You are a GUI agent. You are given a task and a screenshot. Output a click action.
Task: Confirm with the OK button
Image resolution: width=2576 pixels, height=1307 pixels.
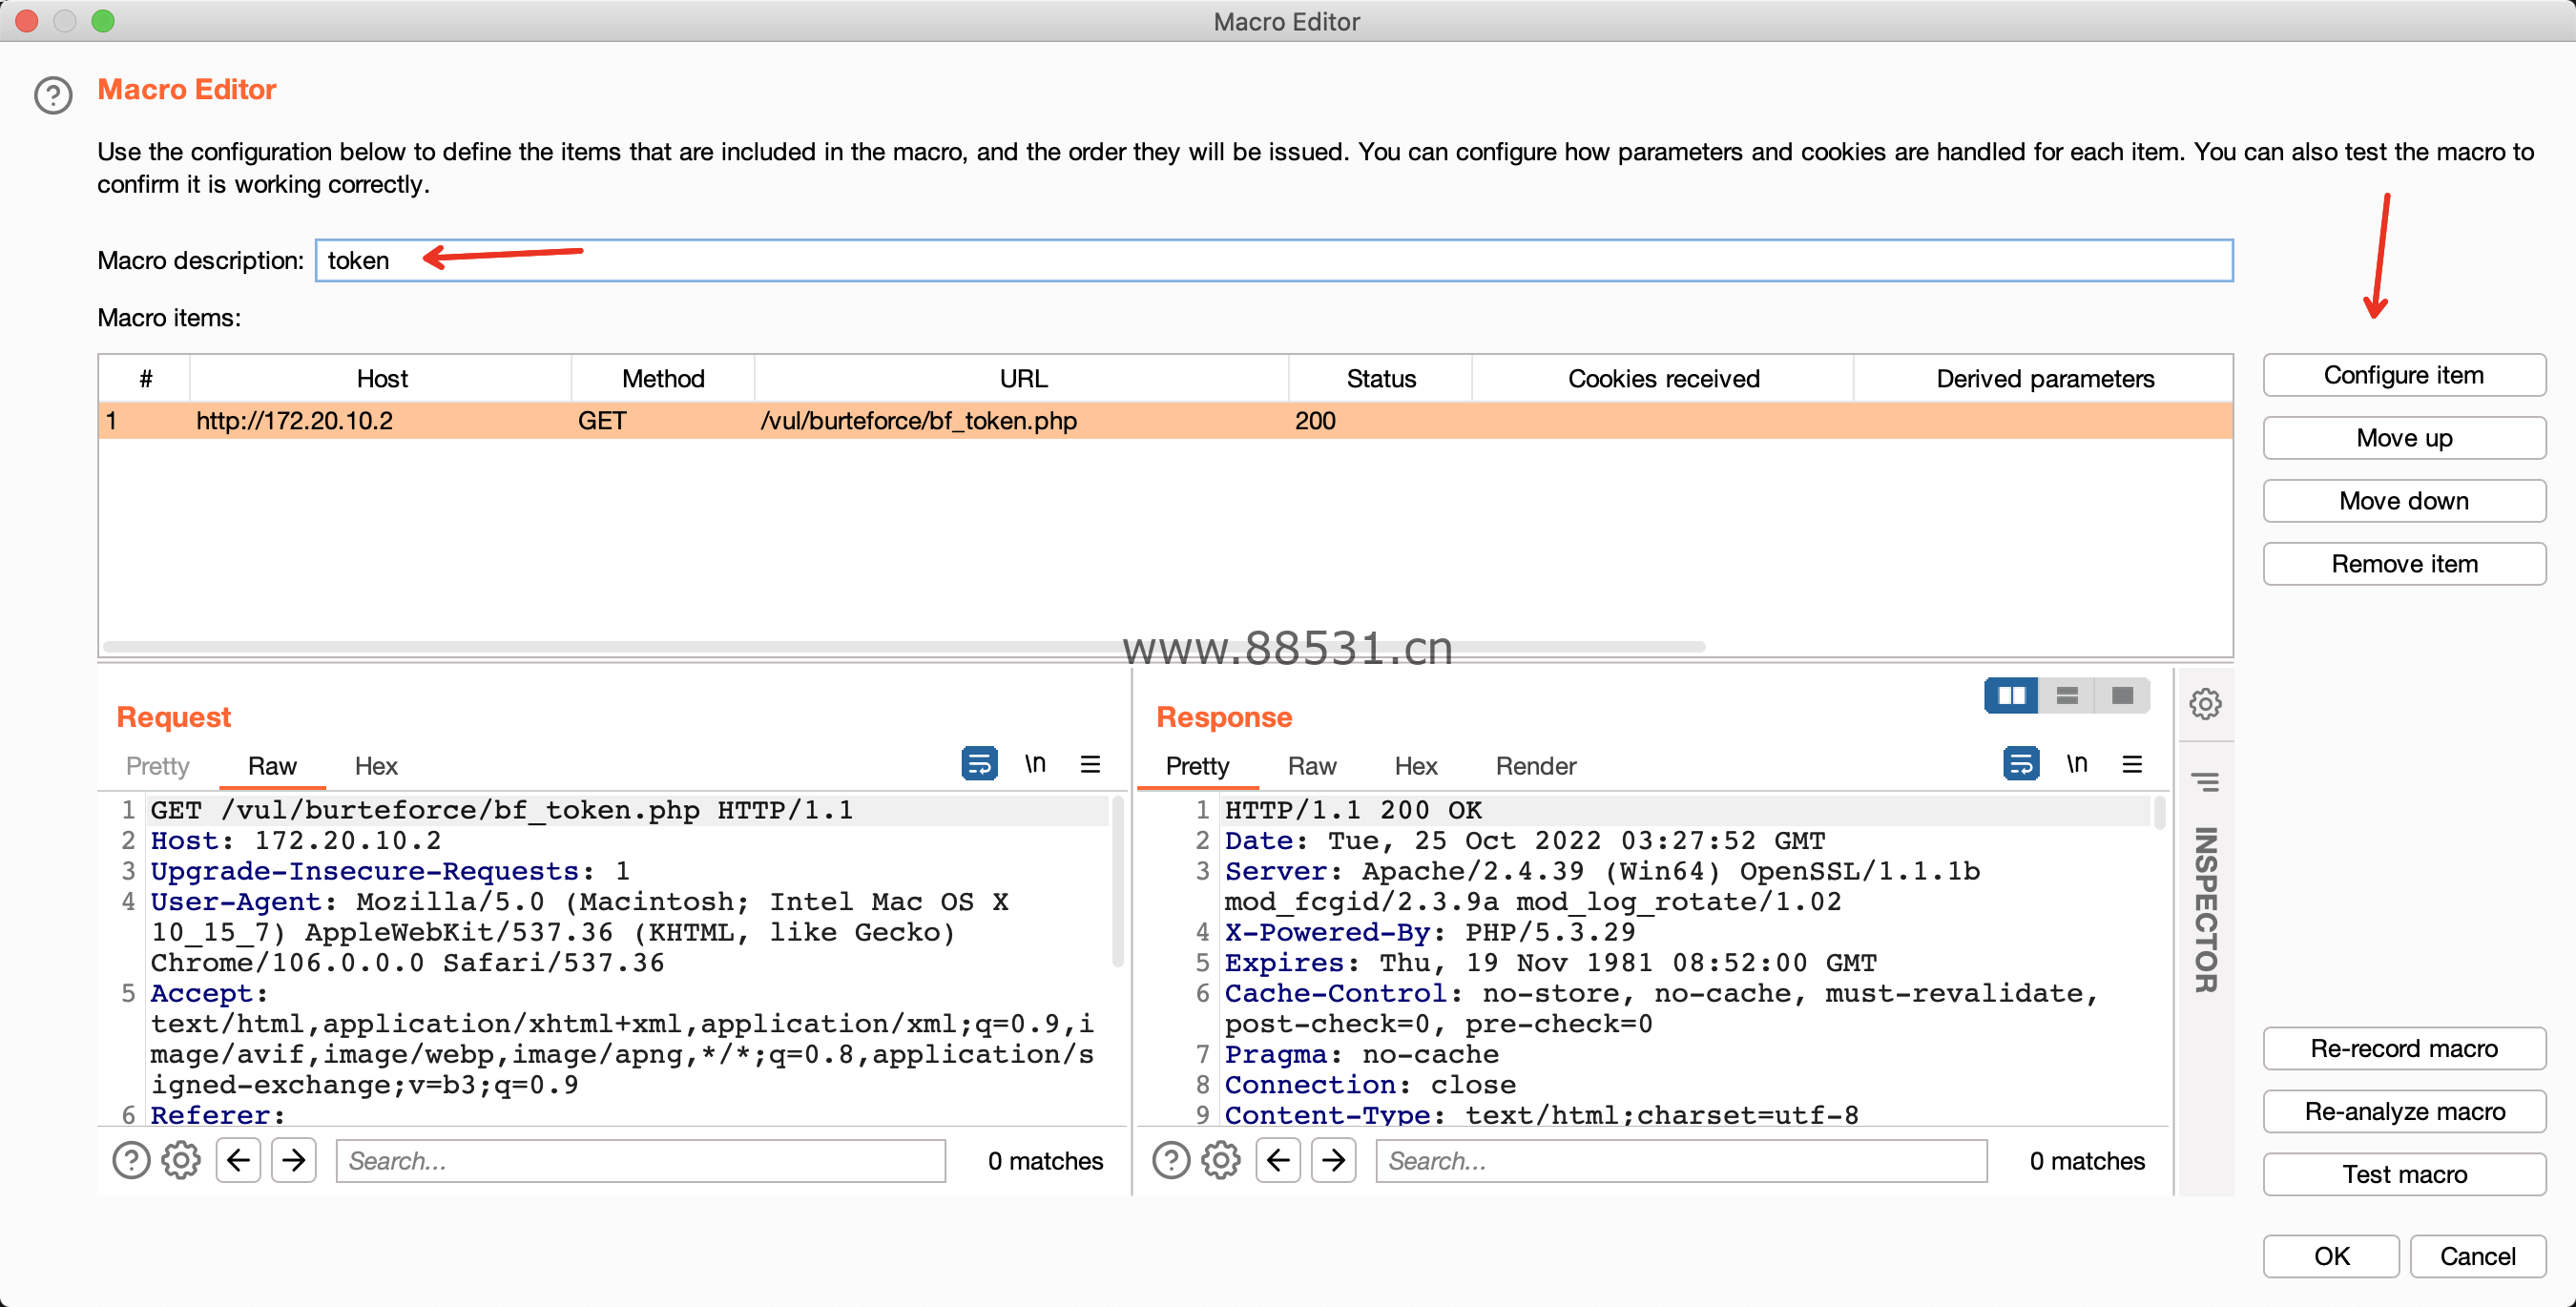pyautogui.click(x=2331, y=1256)
